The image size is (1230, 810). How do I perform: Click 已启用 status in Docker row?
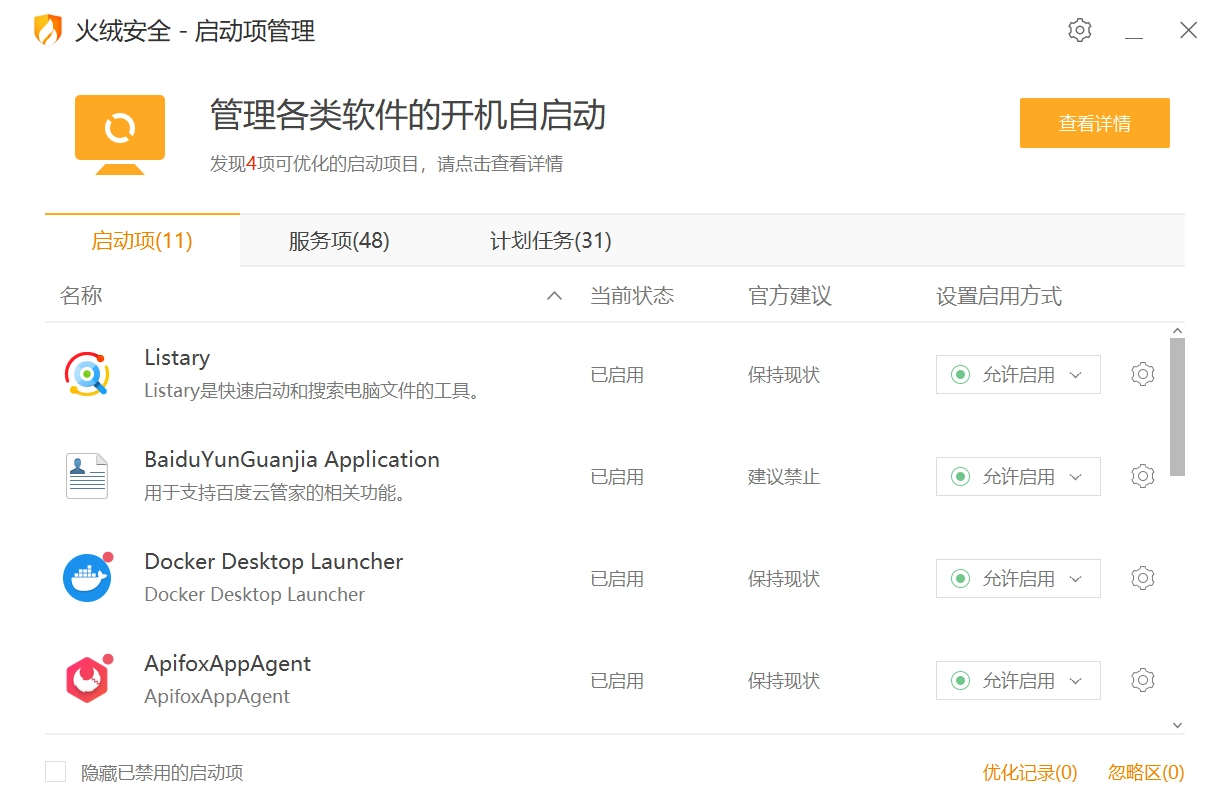click(617, 579)
